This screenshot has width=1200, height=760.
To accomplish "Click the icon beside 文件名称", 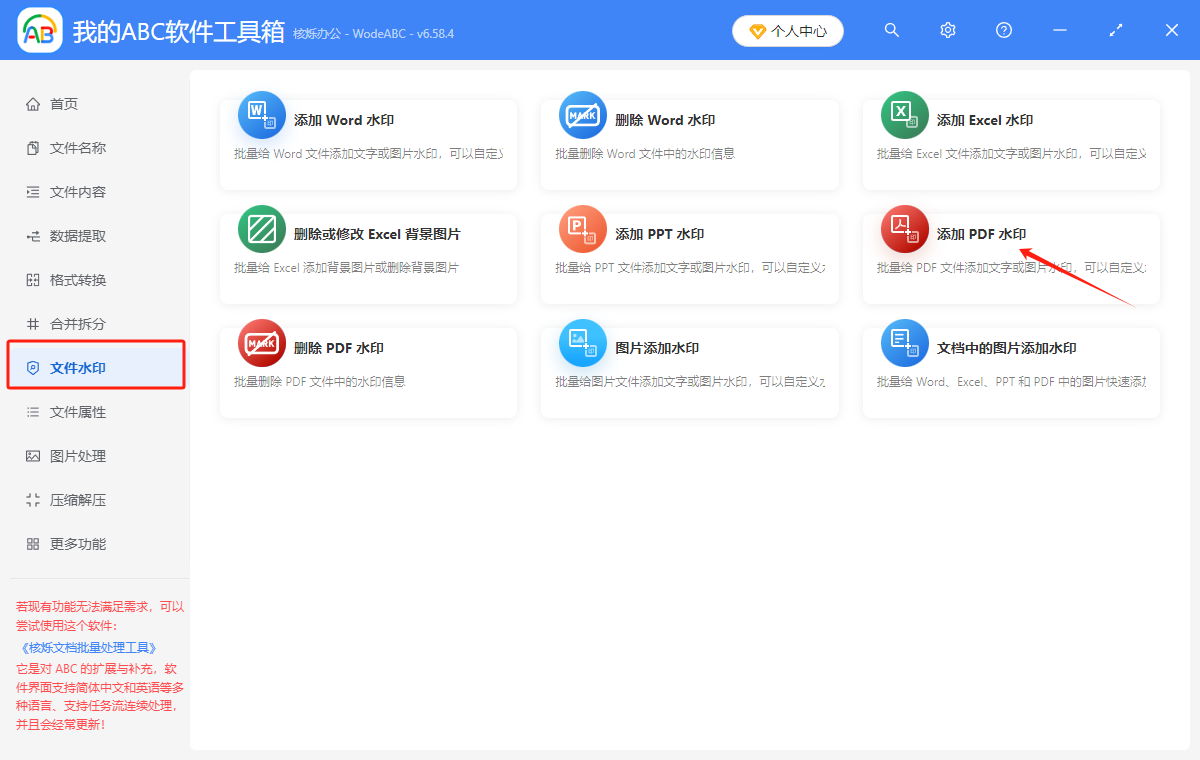I will pos(33,148).
